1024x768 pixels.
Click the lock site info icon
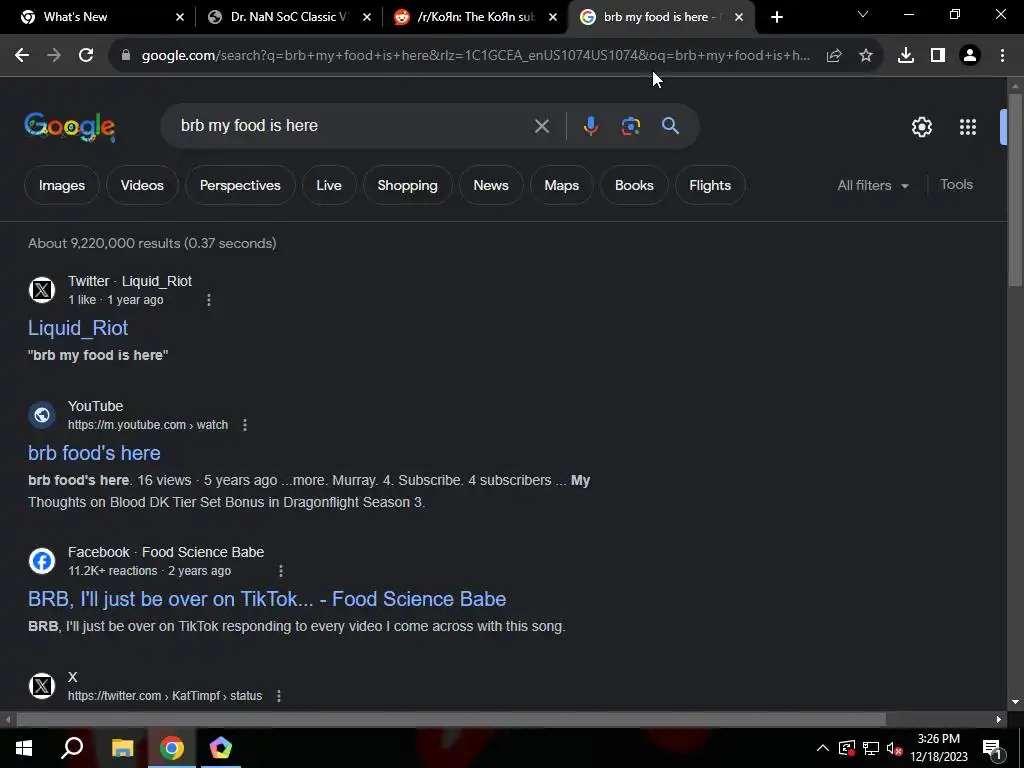[x=126, y=56]
